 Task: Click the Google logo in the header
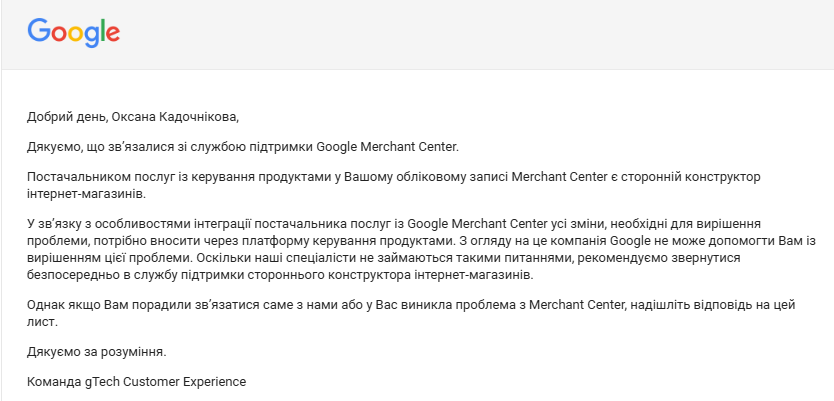click(73, 32)
